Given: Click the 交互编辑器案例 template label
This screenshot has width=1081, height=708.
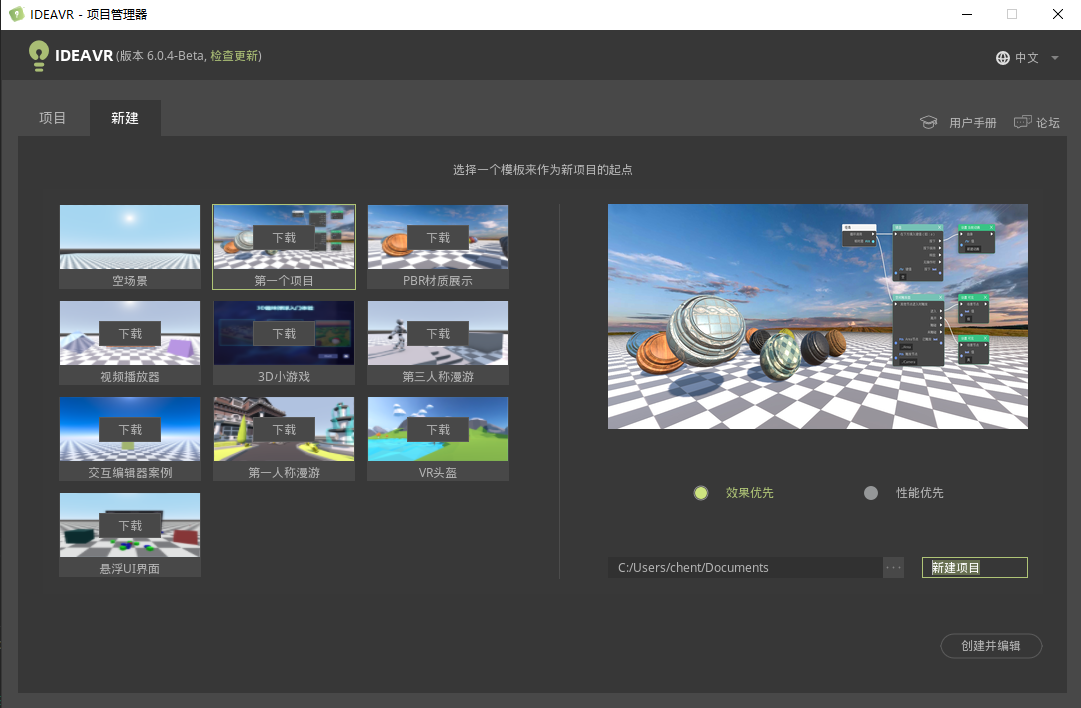Looking at the screenshot, I should 130,472.
